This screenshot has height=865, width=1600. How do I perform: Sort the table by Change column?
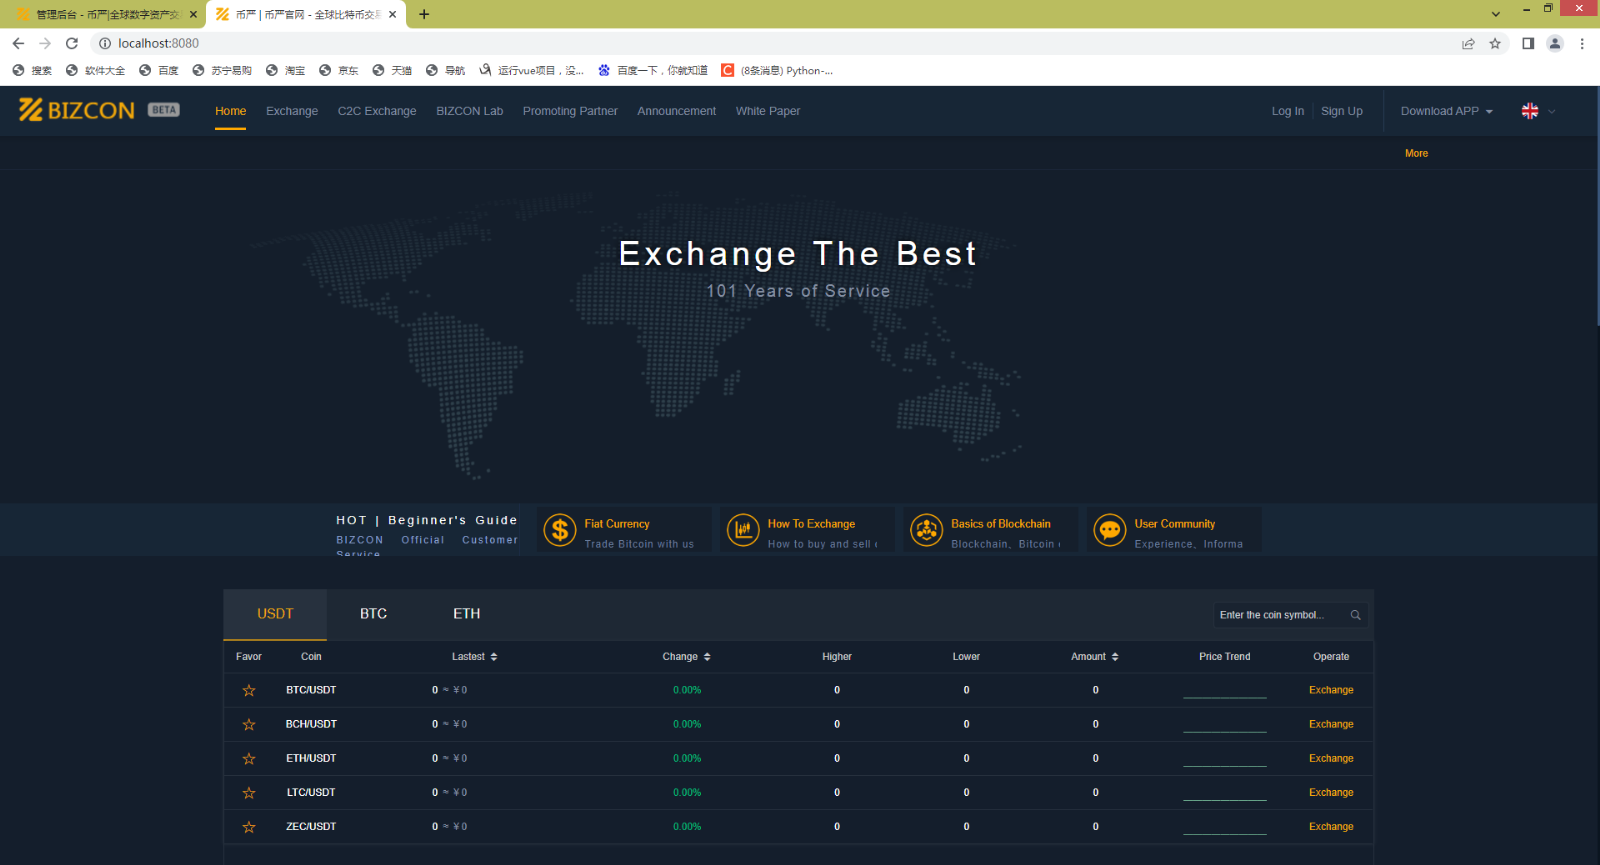tap(686, 657)
